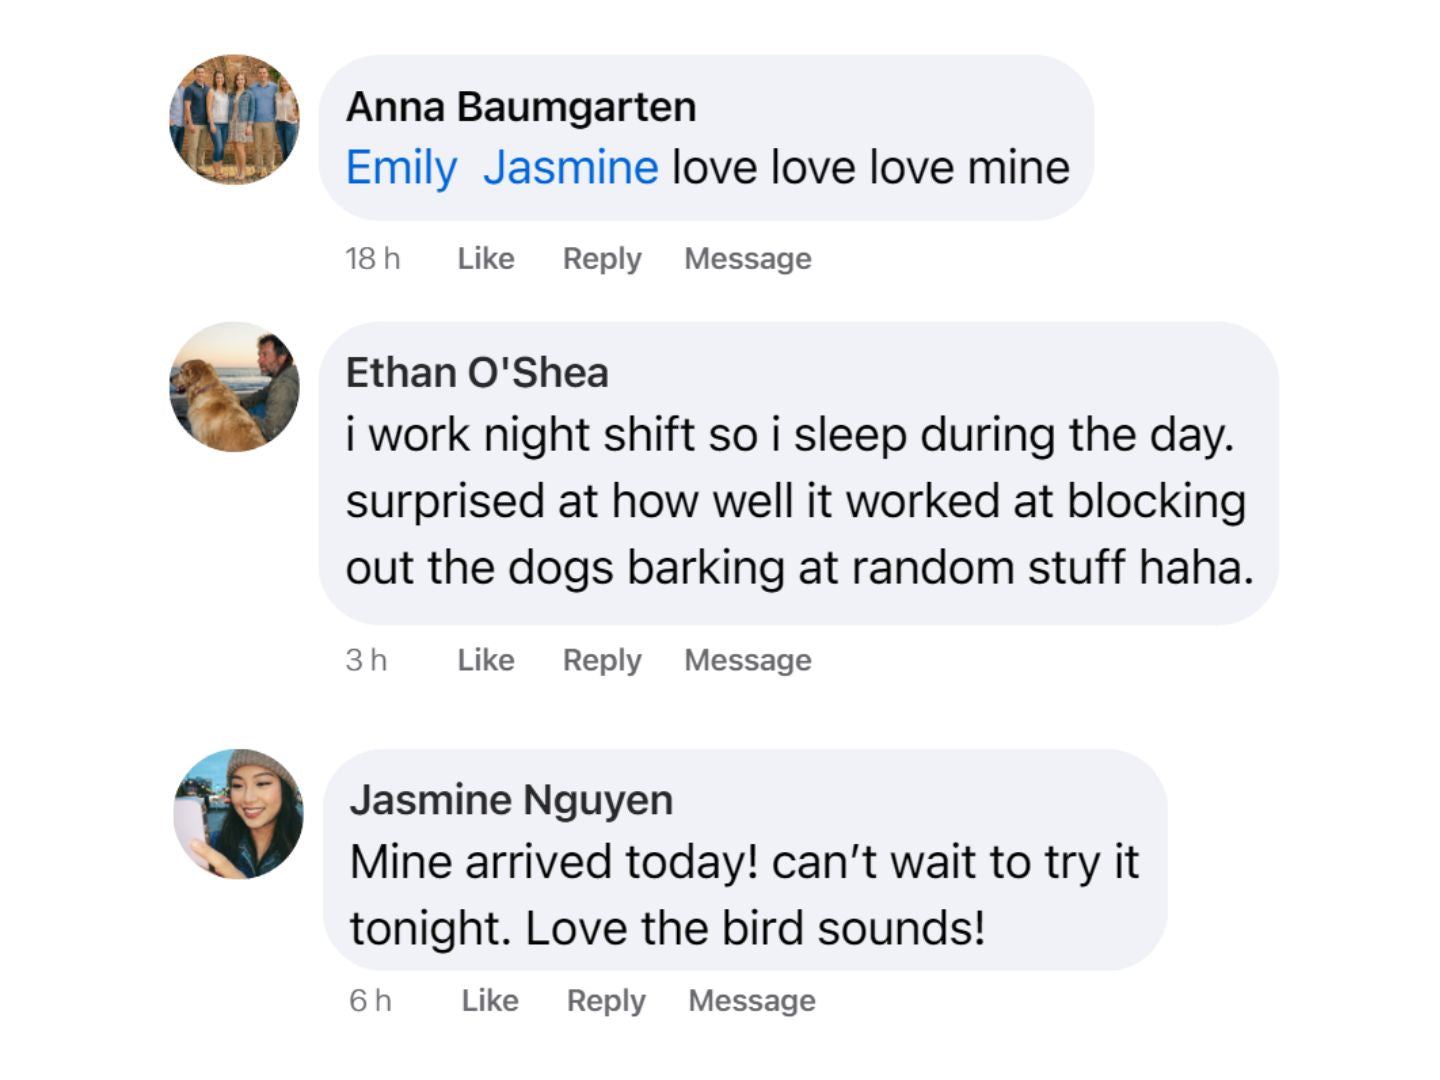Image resolution: width=1440 pixels, height=1080 pixels.
Task: Message Ethan O'Shea from his comment
Action: coord(748,660)
